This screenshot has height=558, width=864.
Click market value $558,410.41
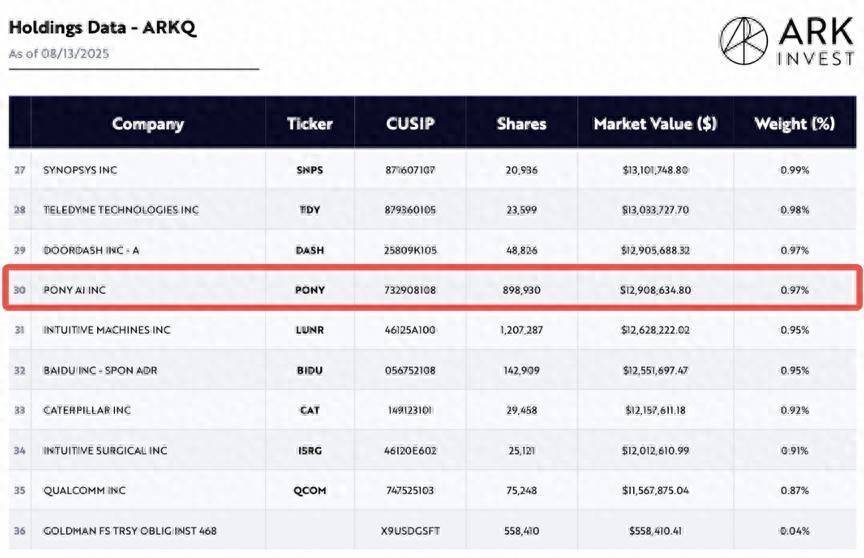[655, 531]
